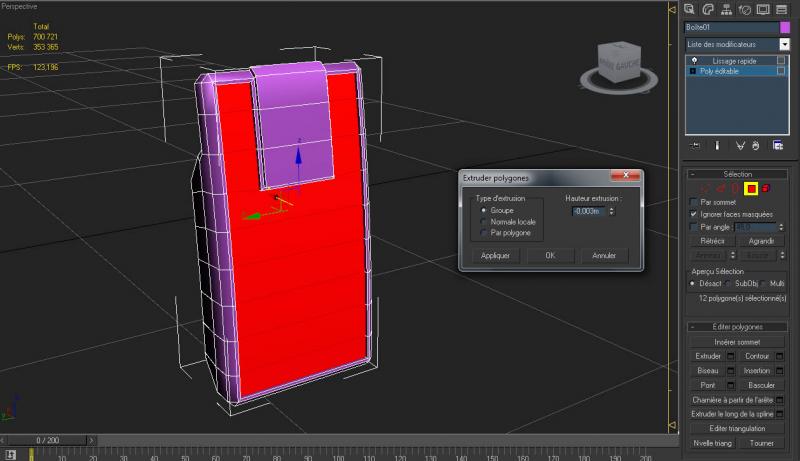Image resolution: width=800 pixels, height=461 pixels.
Task: Click the Insérer sommet button
Action: click(x=739, y=341)
